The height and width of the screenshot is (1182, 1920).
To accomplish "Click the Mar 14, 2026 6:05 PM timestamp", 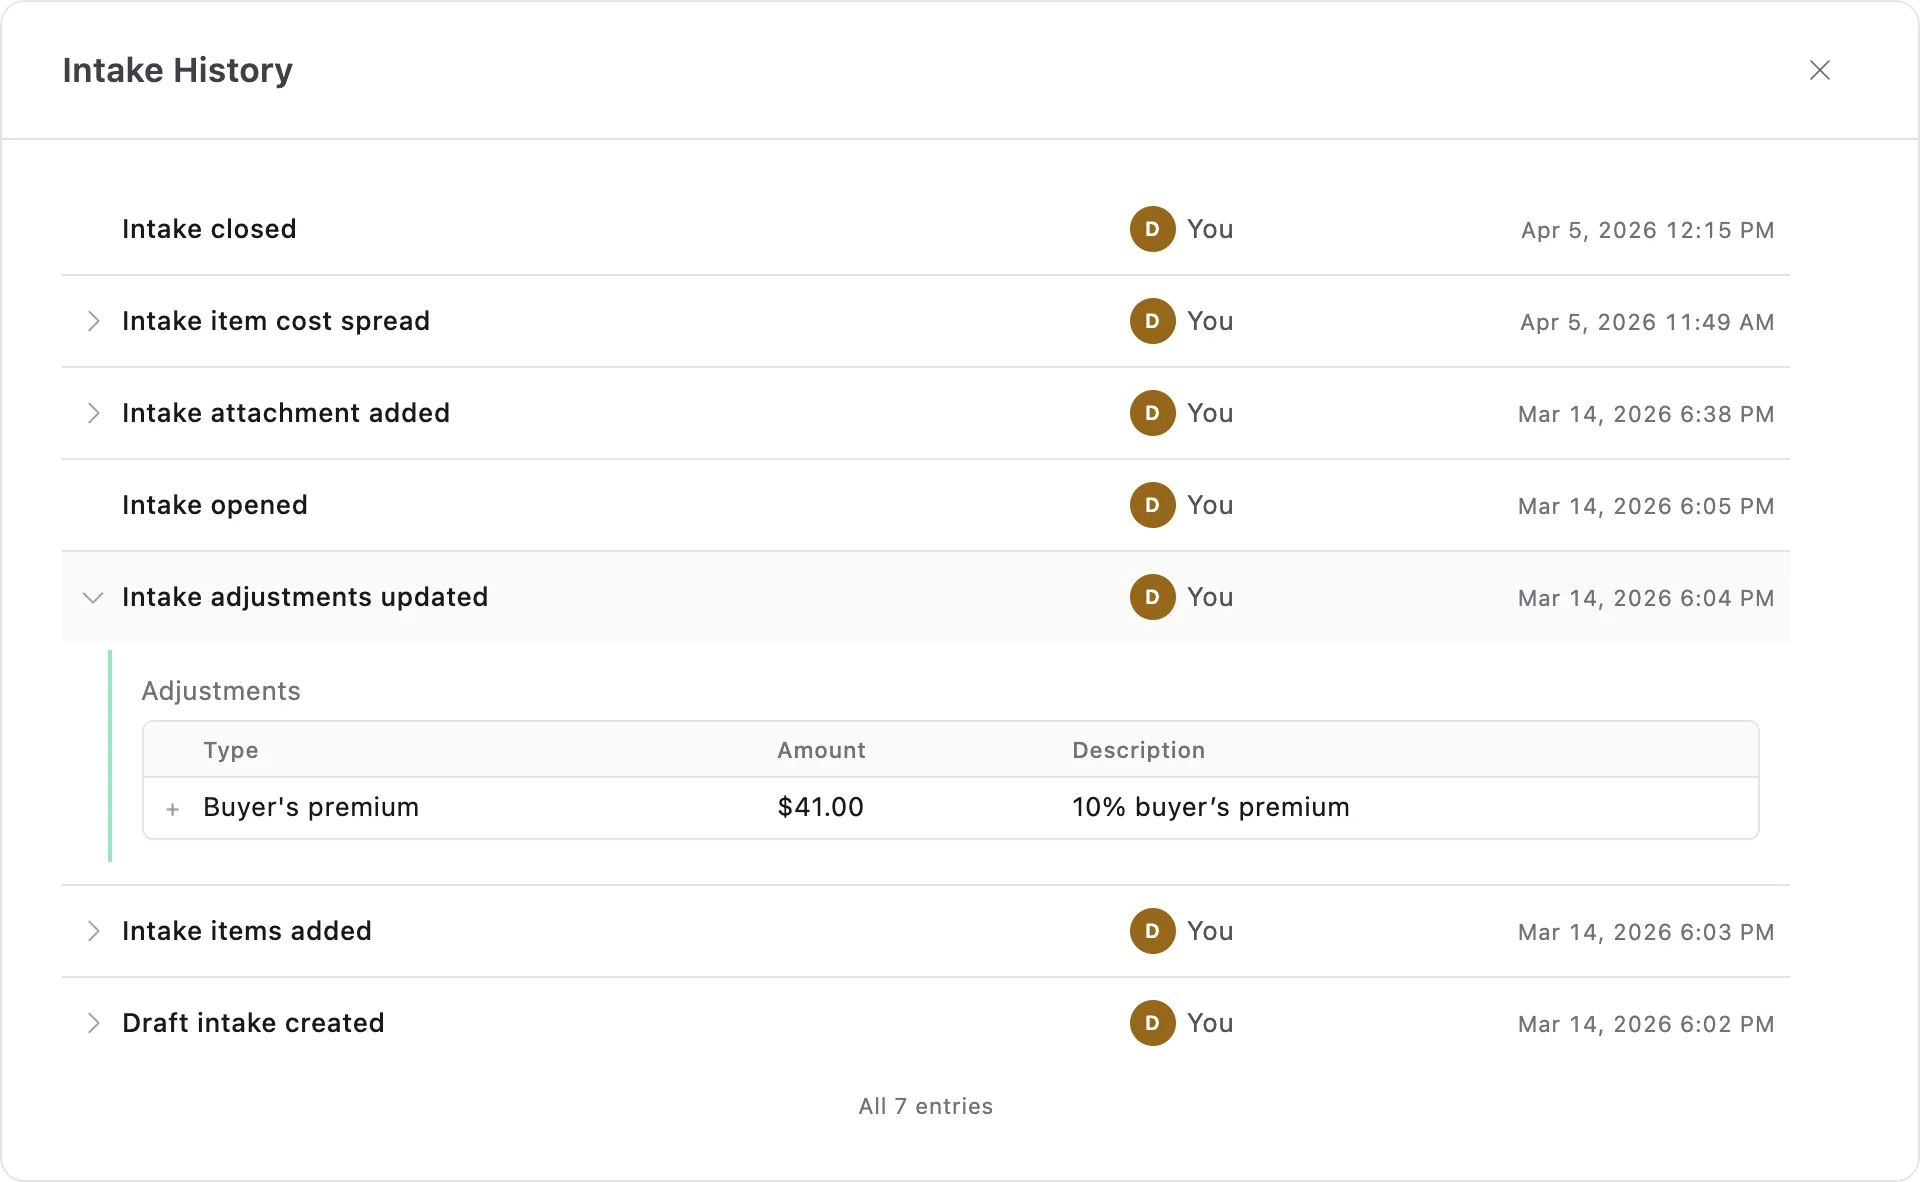I will 1646,506.
